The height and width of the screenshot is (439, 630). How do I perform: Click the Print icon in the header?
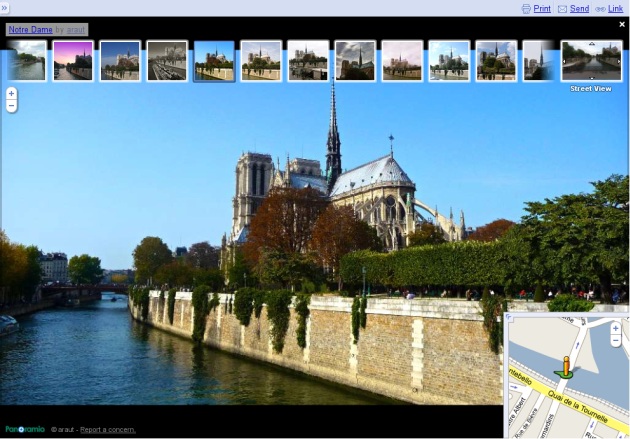527,8
